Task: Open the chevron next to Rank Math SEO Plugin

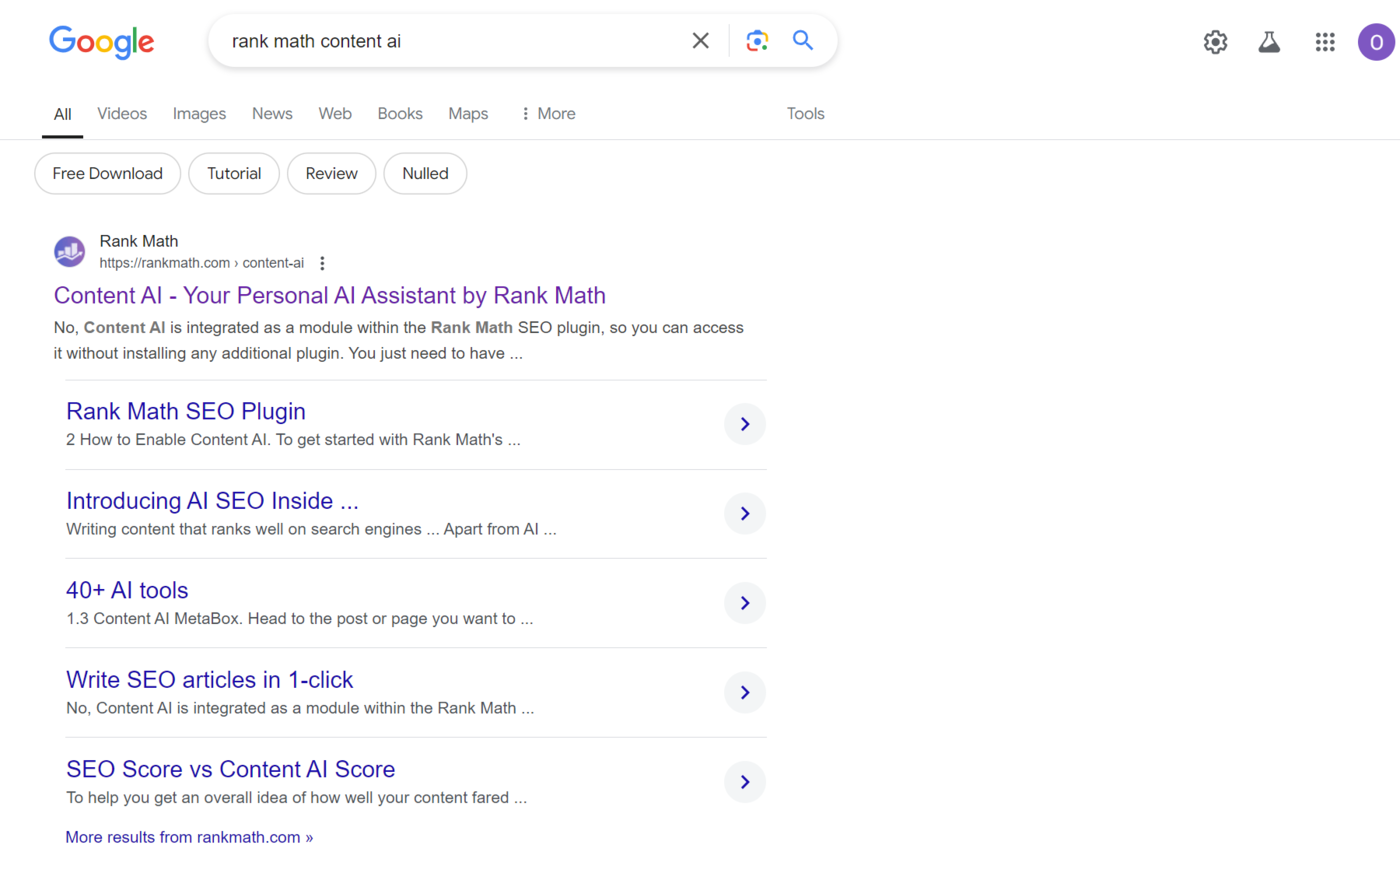Action: click(744, 424)
